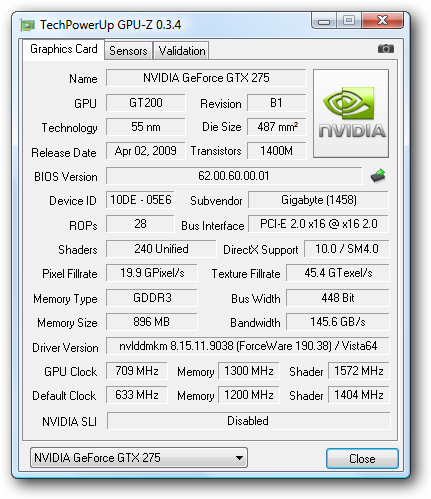The image size is (431, 499).
Task: Switch to the Sensors tab
Action: click(x=128, y=51)
